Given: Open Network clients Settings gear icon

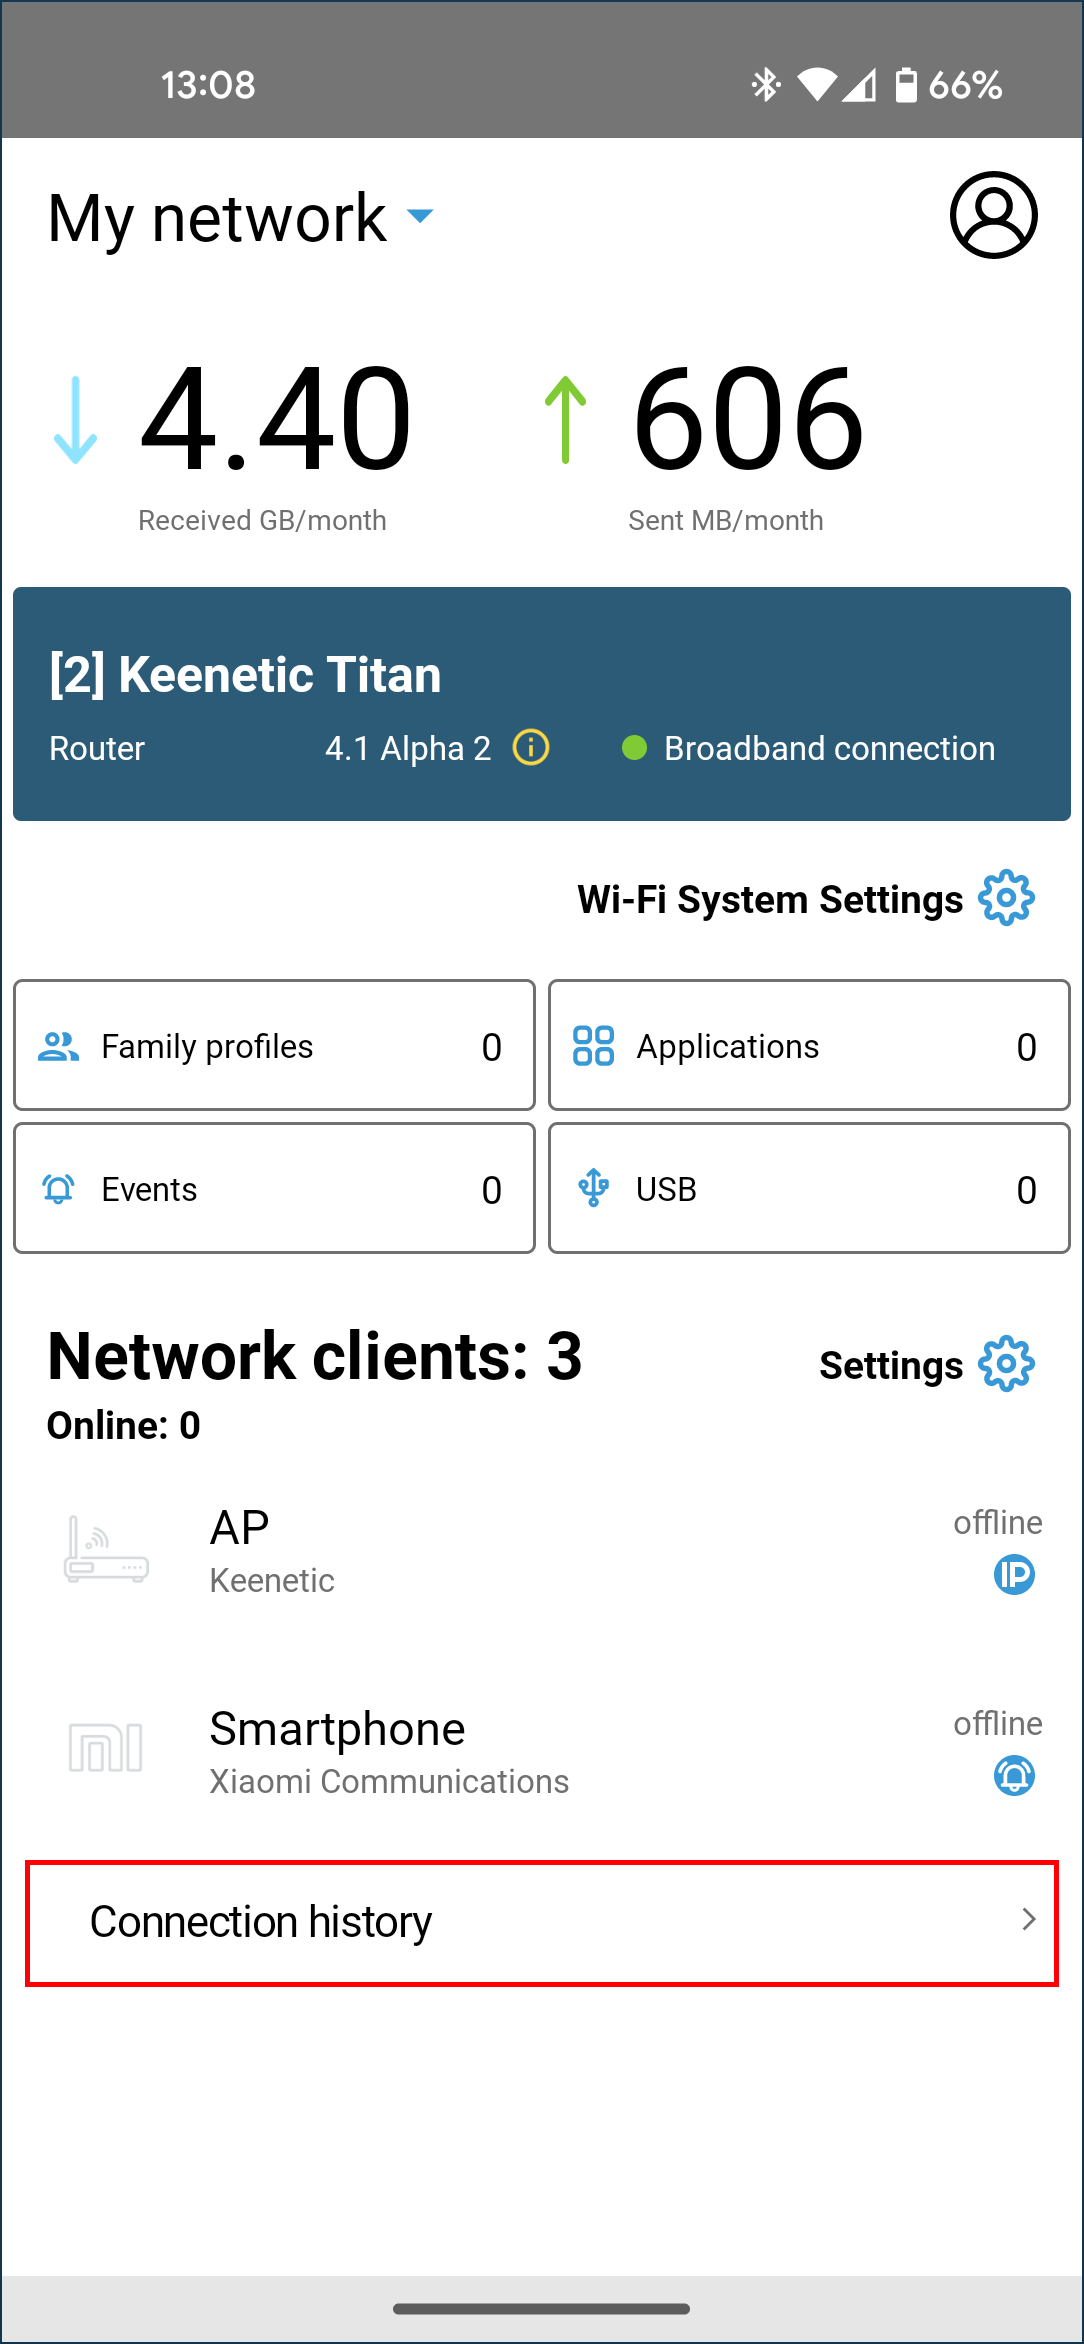Looking at the screenshot, I should tap(1006, 1364).
